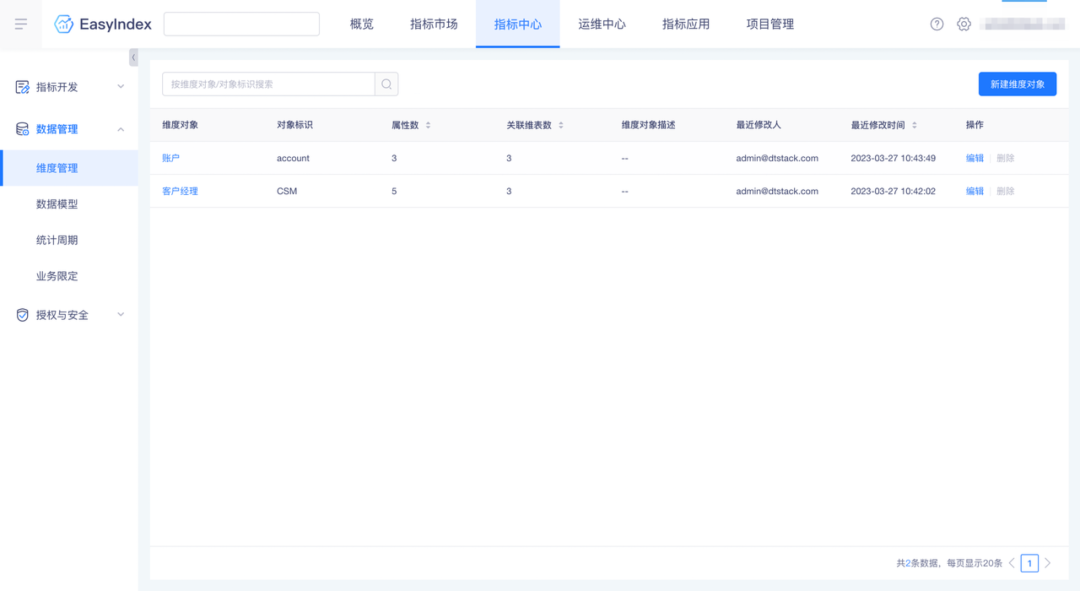Open the 客户经理 dimension object link
1080x591 pixels.
pos(180,191)
